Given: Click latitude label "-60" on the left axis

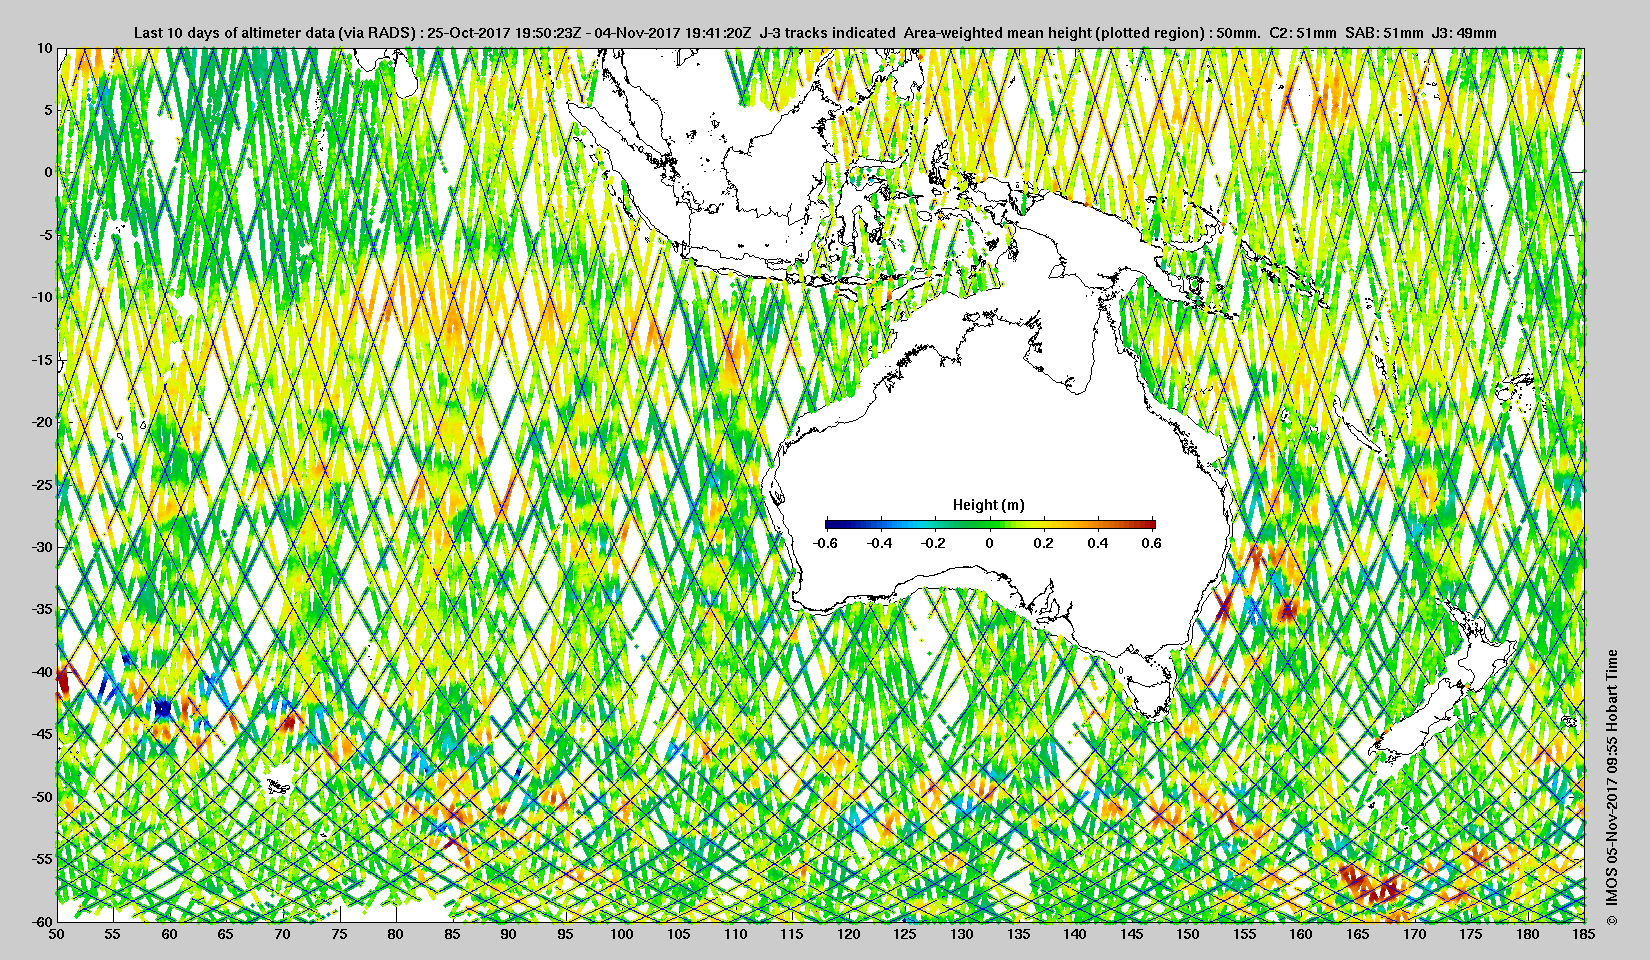Looking at the screenshot, I should click(41, 921).
